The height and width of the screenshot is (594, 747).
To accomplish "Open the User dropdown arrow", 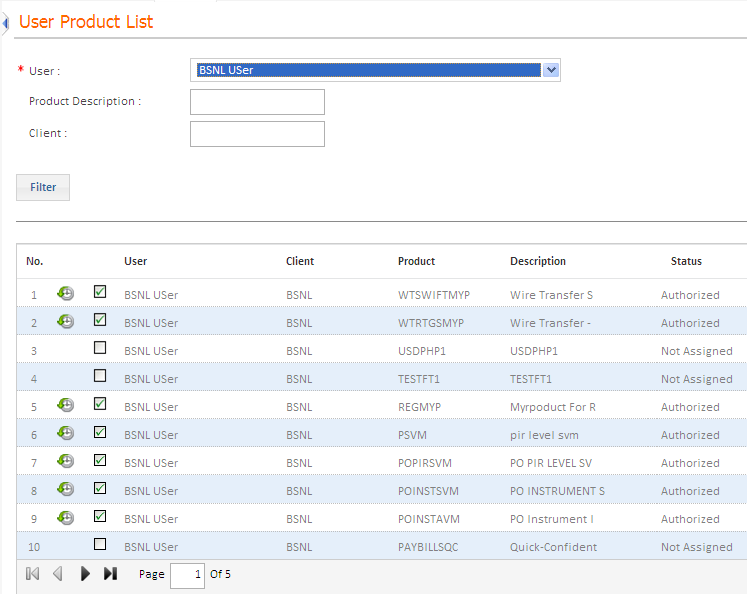I will click(551, 70).
